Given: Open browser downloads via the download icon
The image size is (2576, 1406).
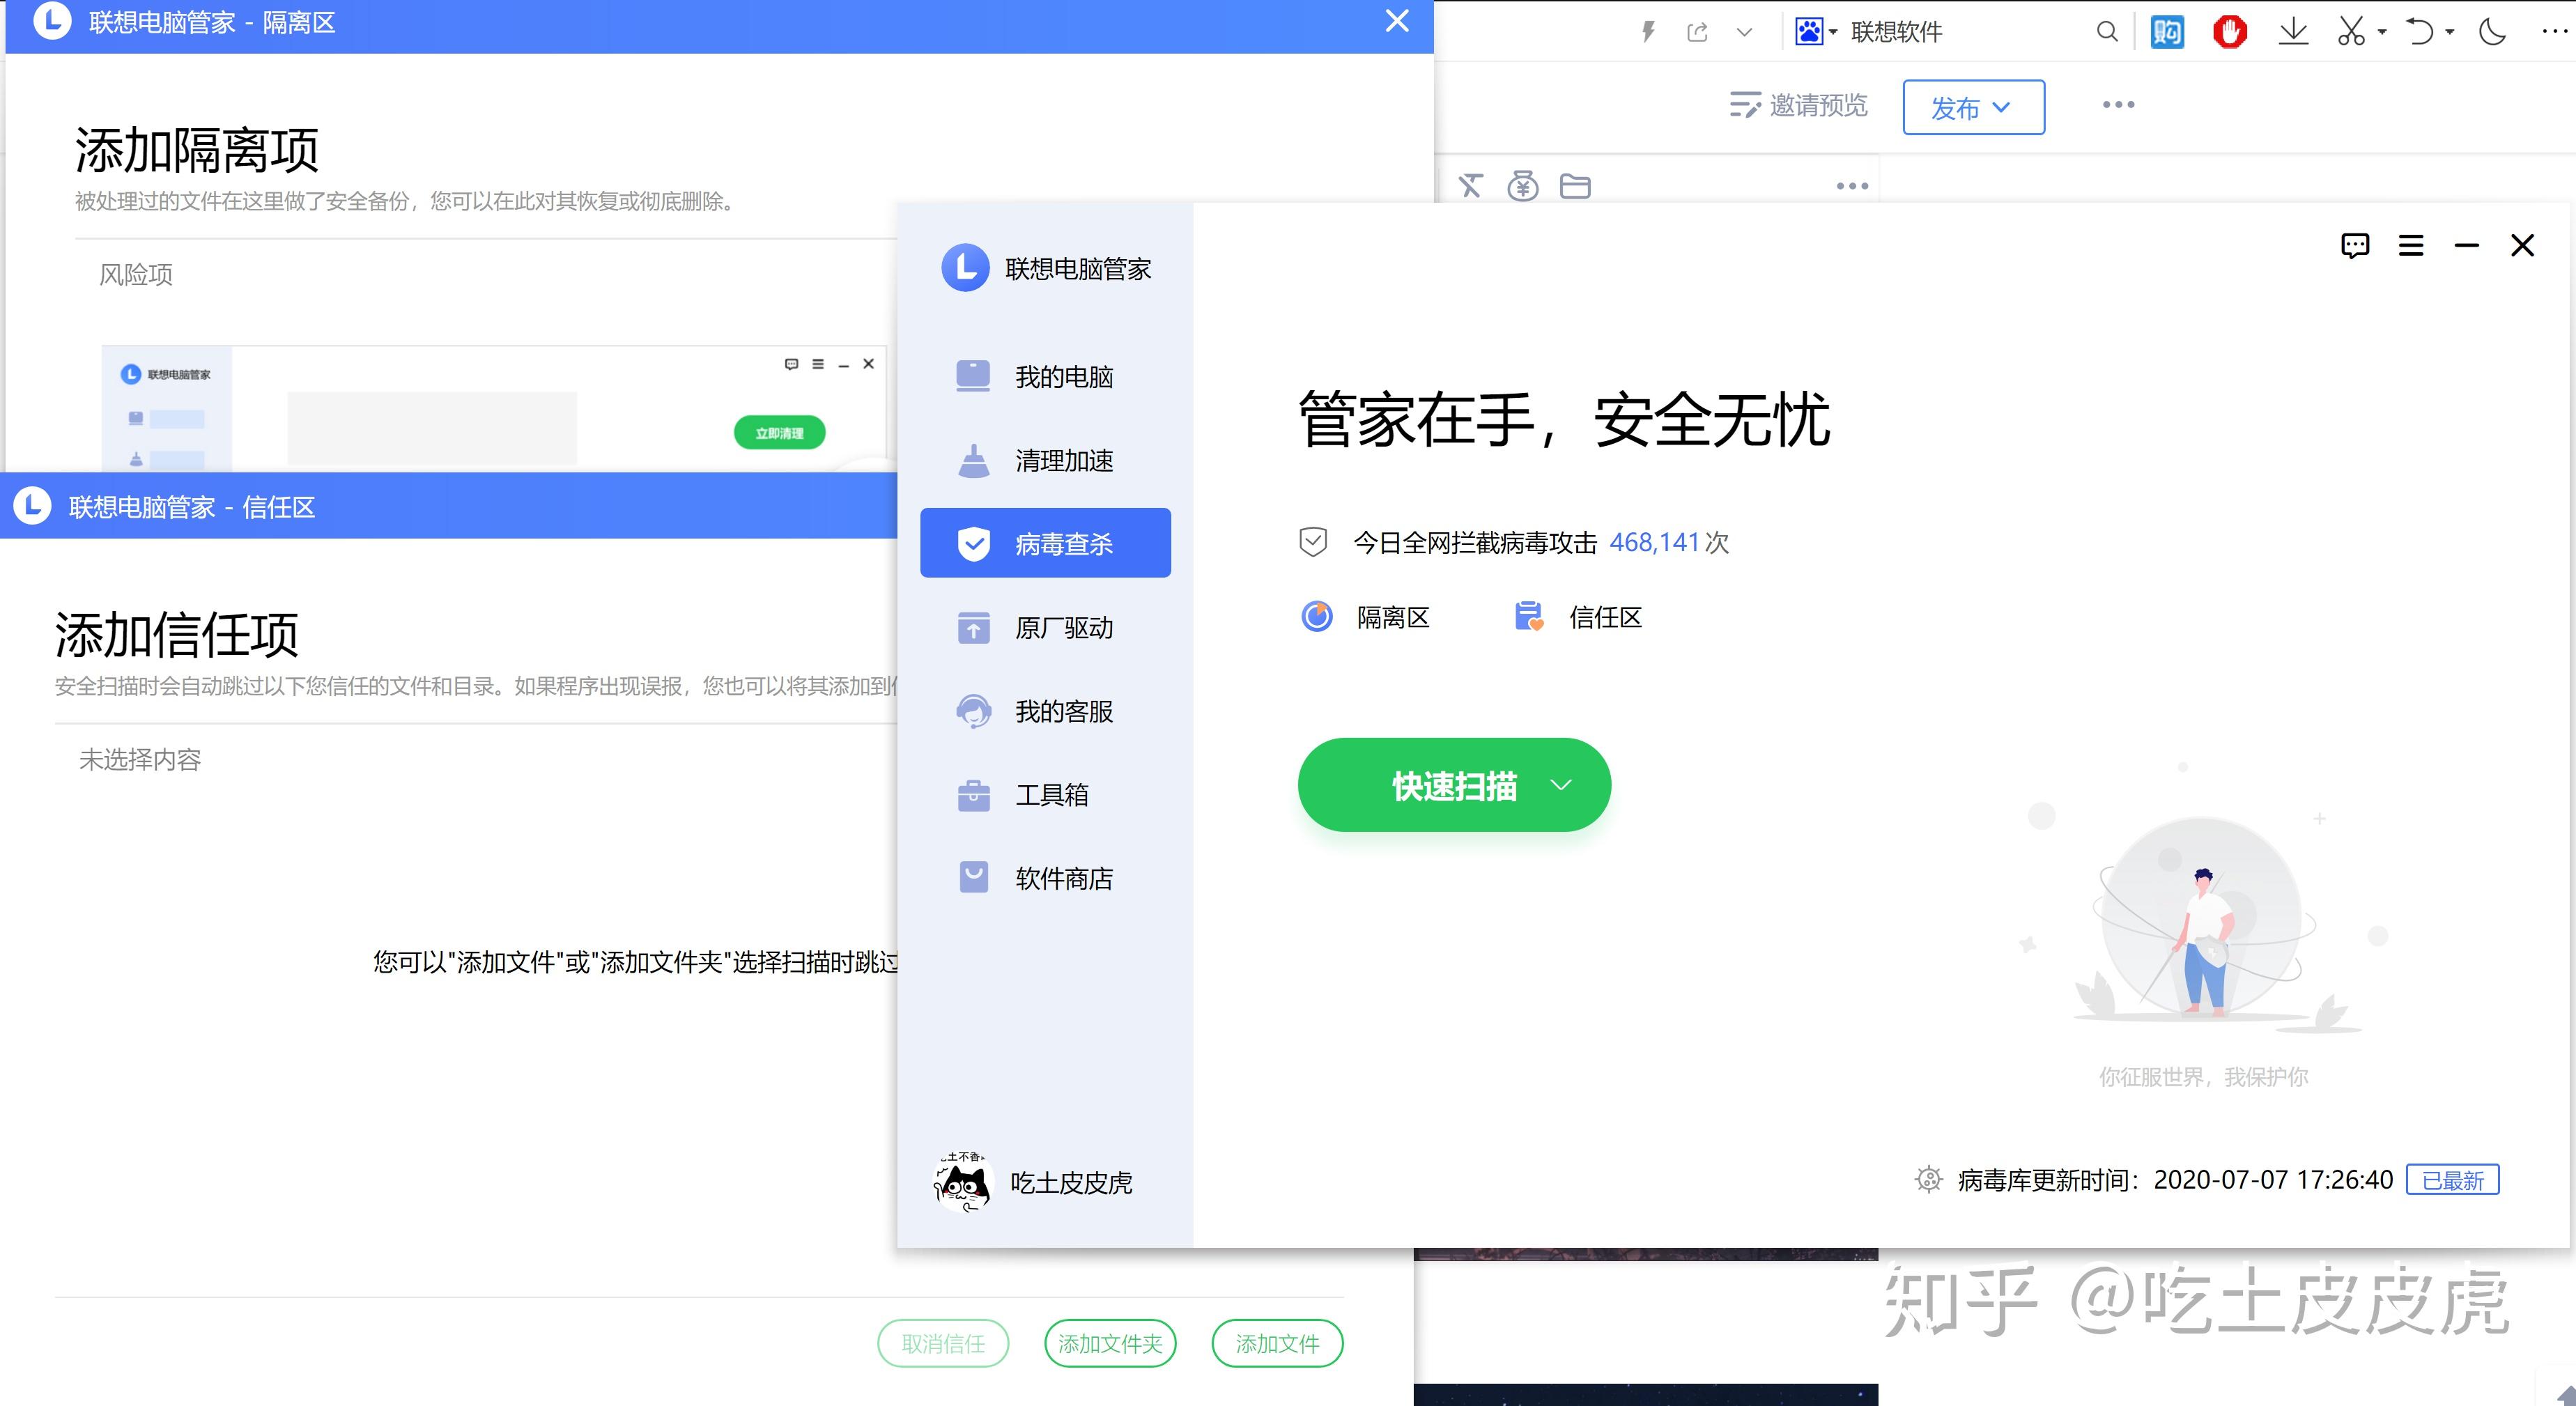Looking at the screenshot, I should [x=2293, y=31].
